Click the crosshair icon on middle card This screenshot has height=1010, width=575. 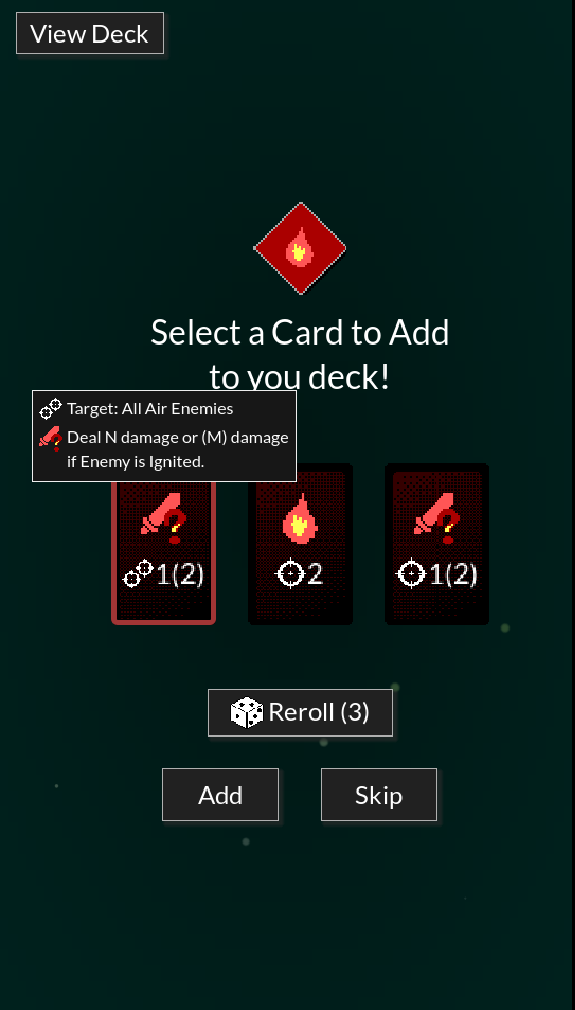click(290, 573)
